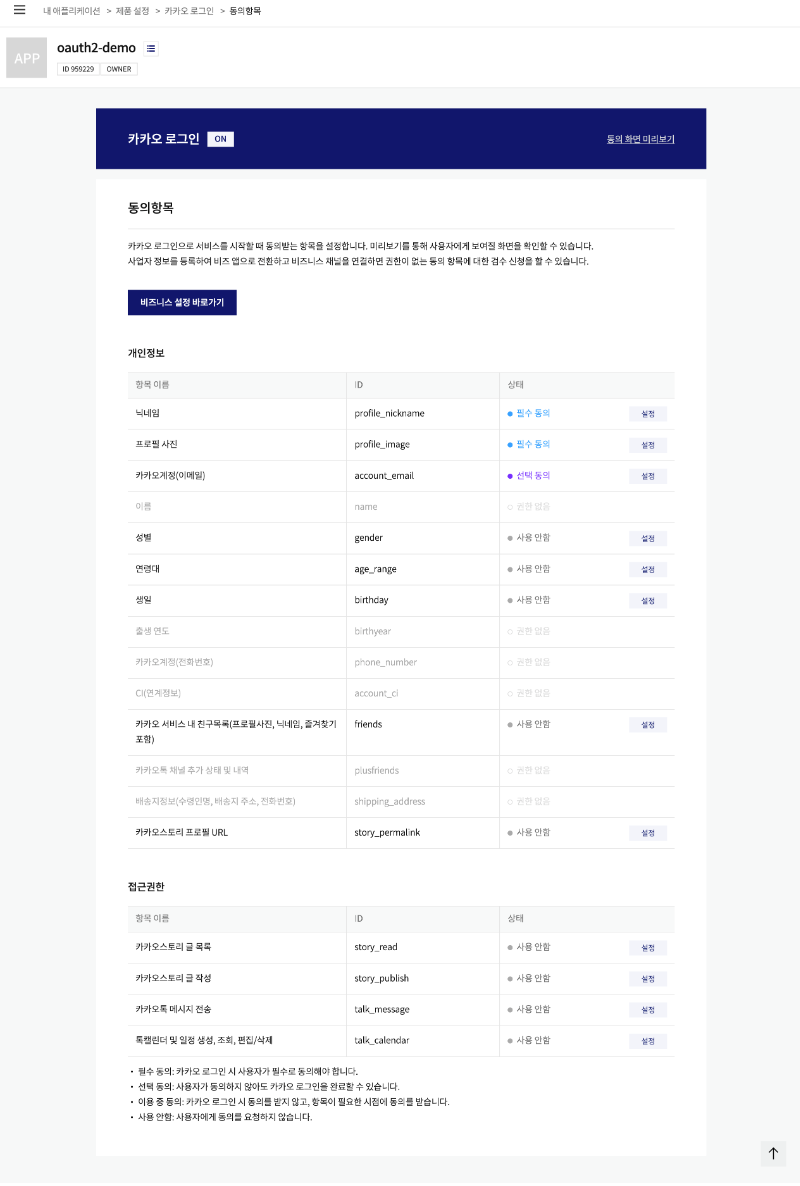
Task: Click the APP thumbnail image
Action: point(26,57)
